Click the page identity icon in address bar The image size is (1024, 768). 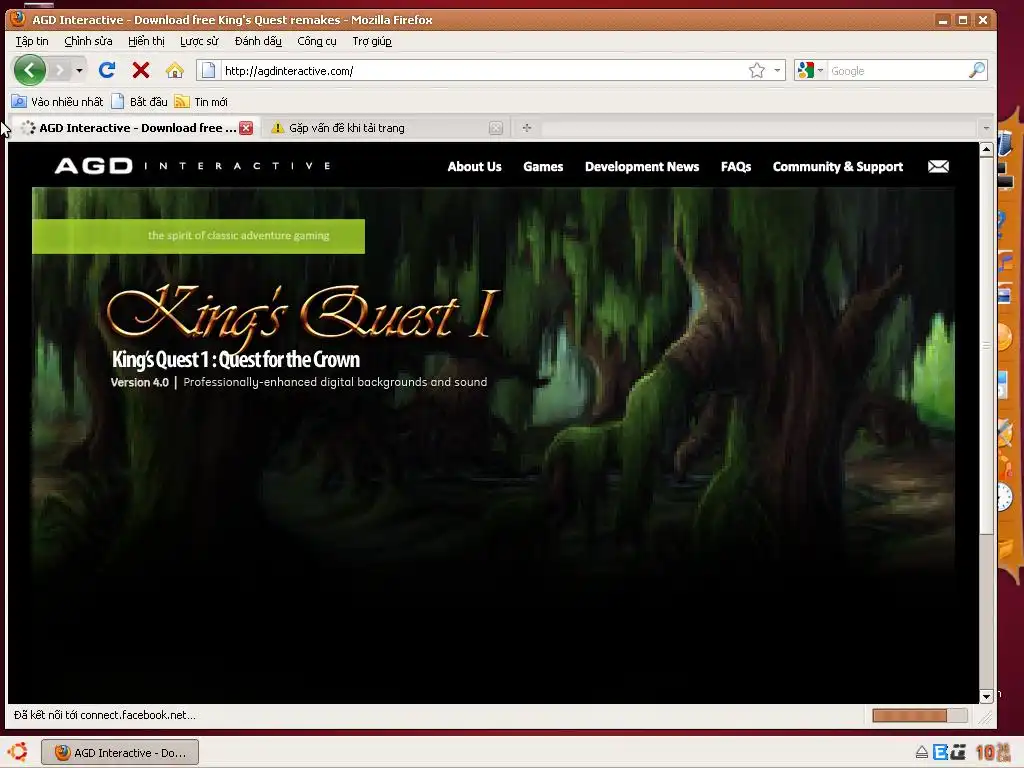point(208,70)
